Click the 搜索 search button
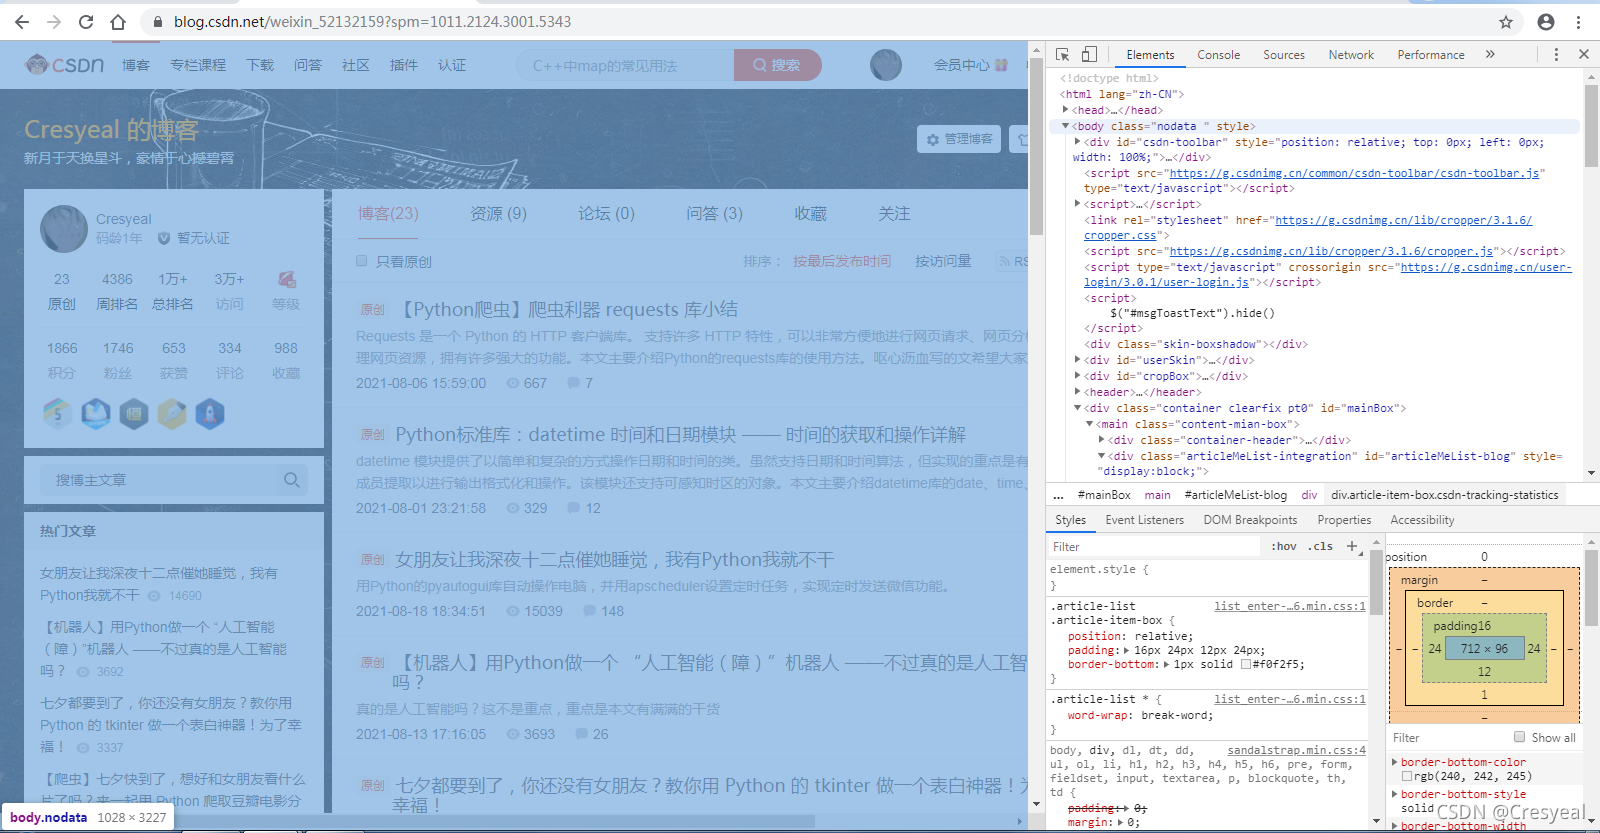1600x833 pixels. 777,65
